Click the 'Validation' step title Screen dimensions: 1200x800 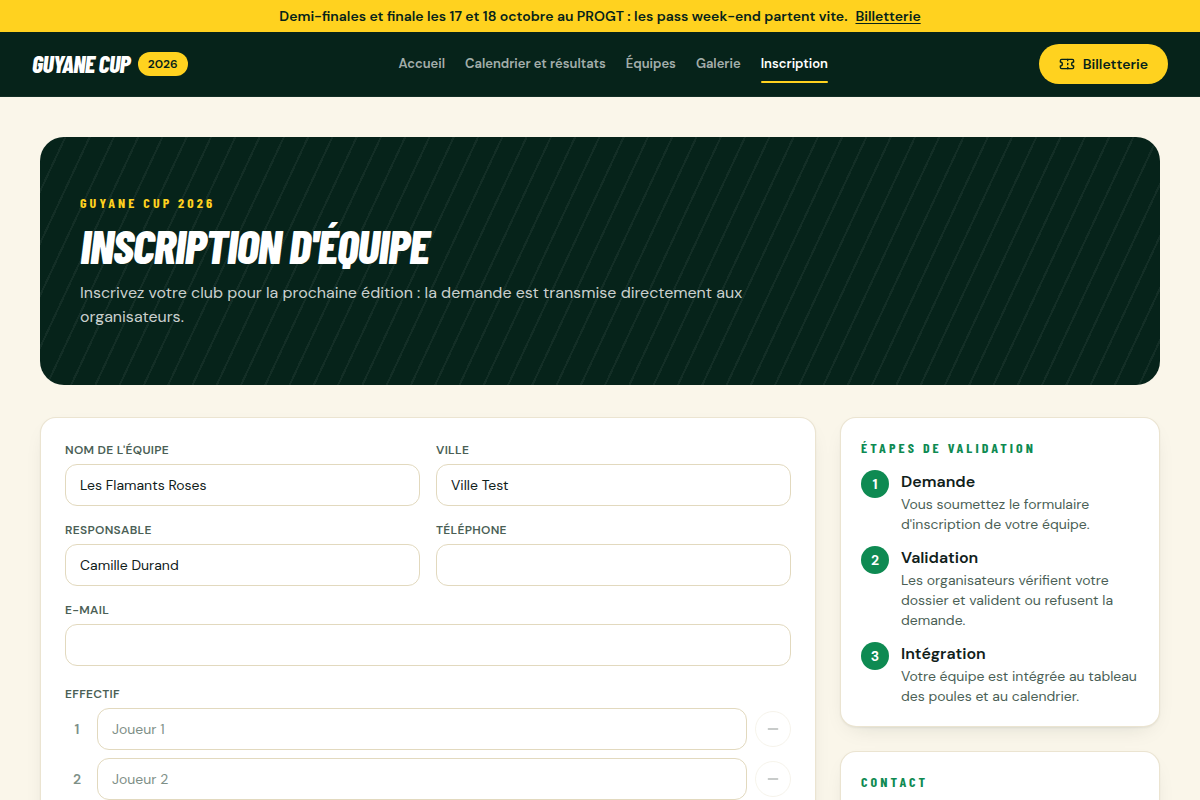tap(939, 557)
